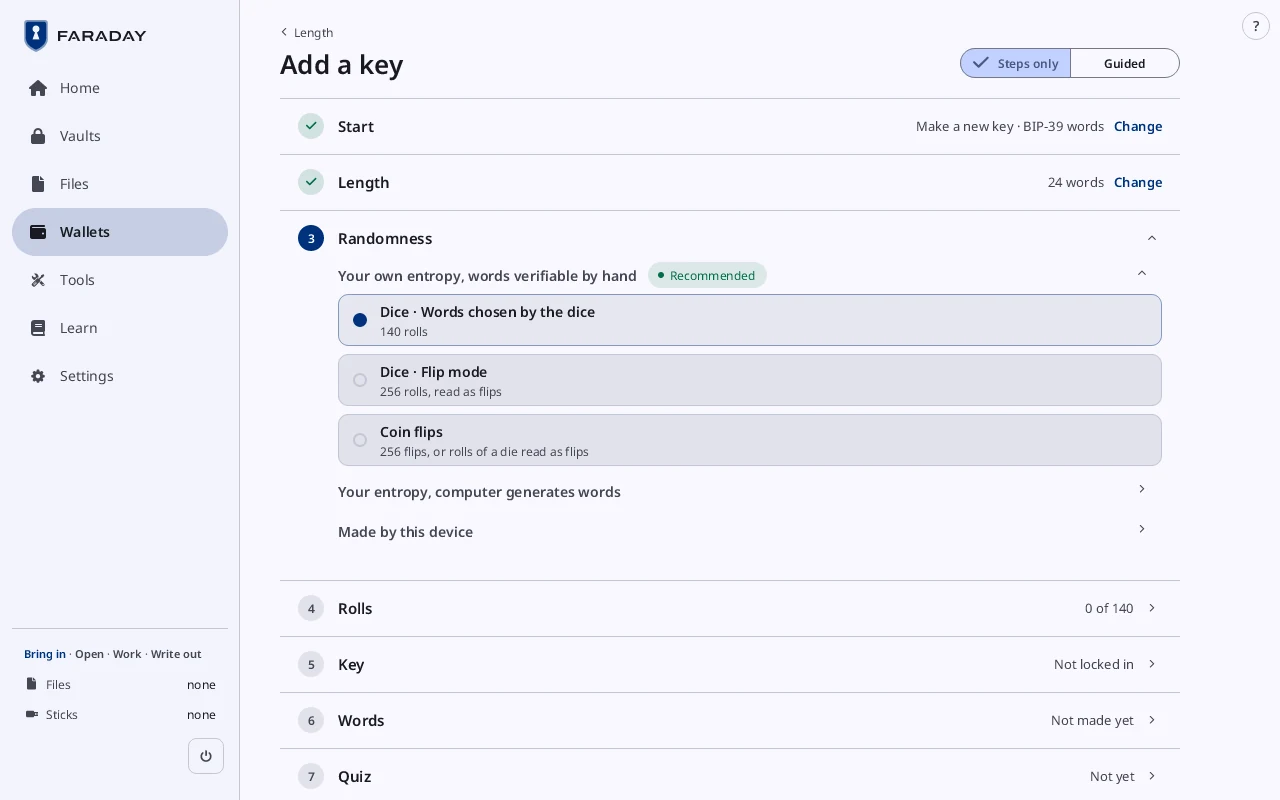This screenshot has height=800, width=1280.
Task: Switch to Steps only mode
Action: 1016,63
